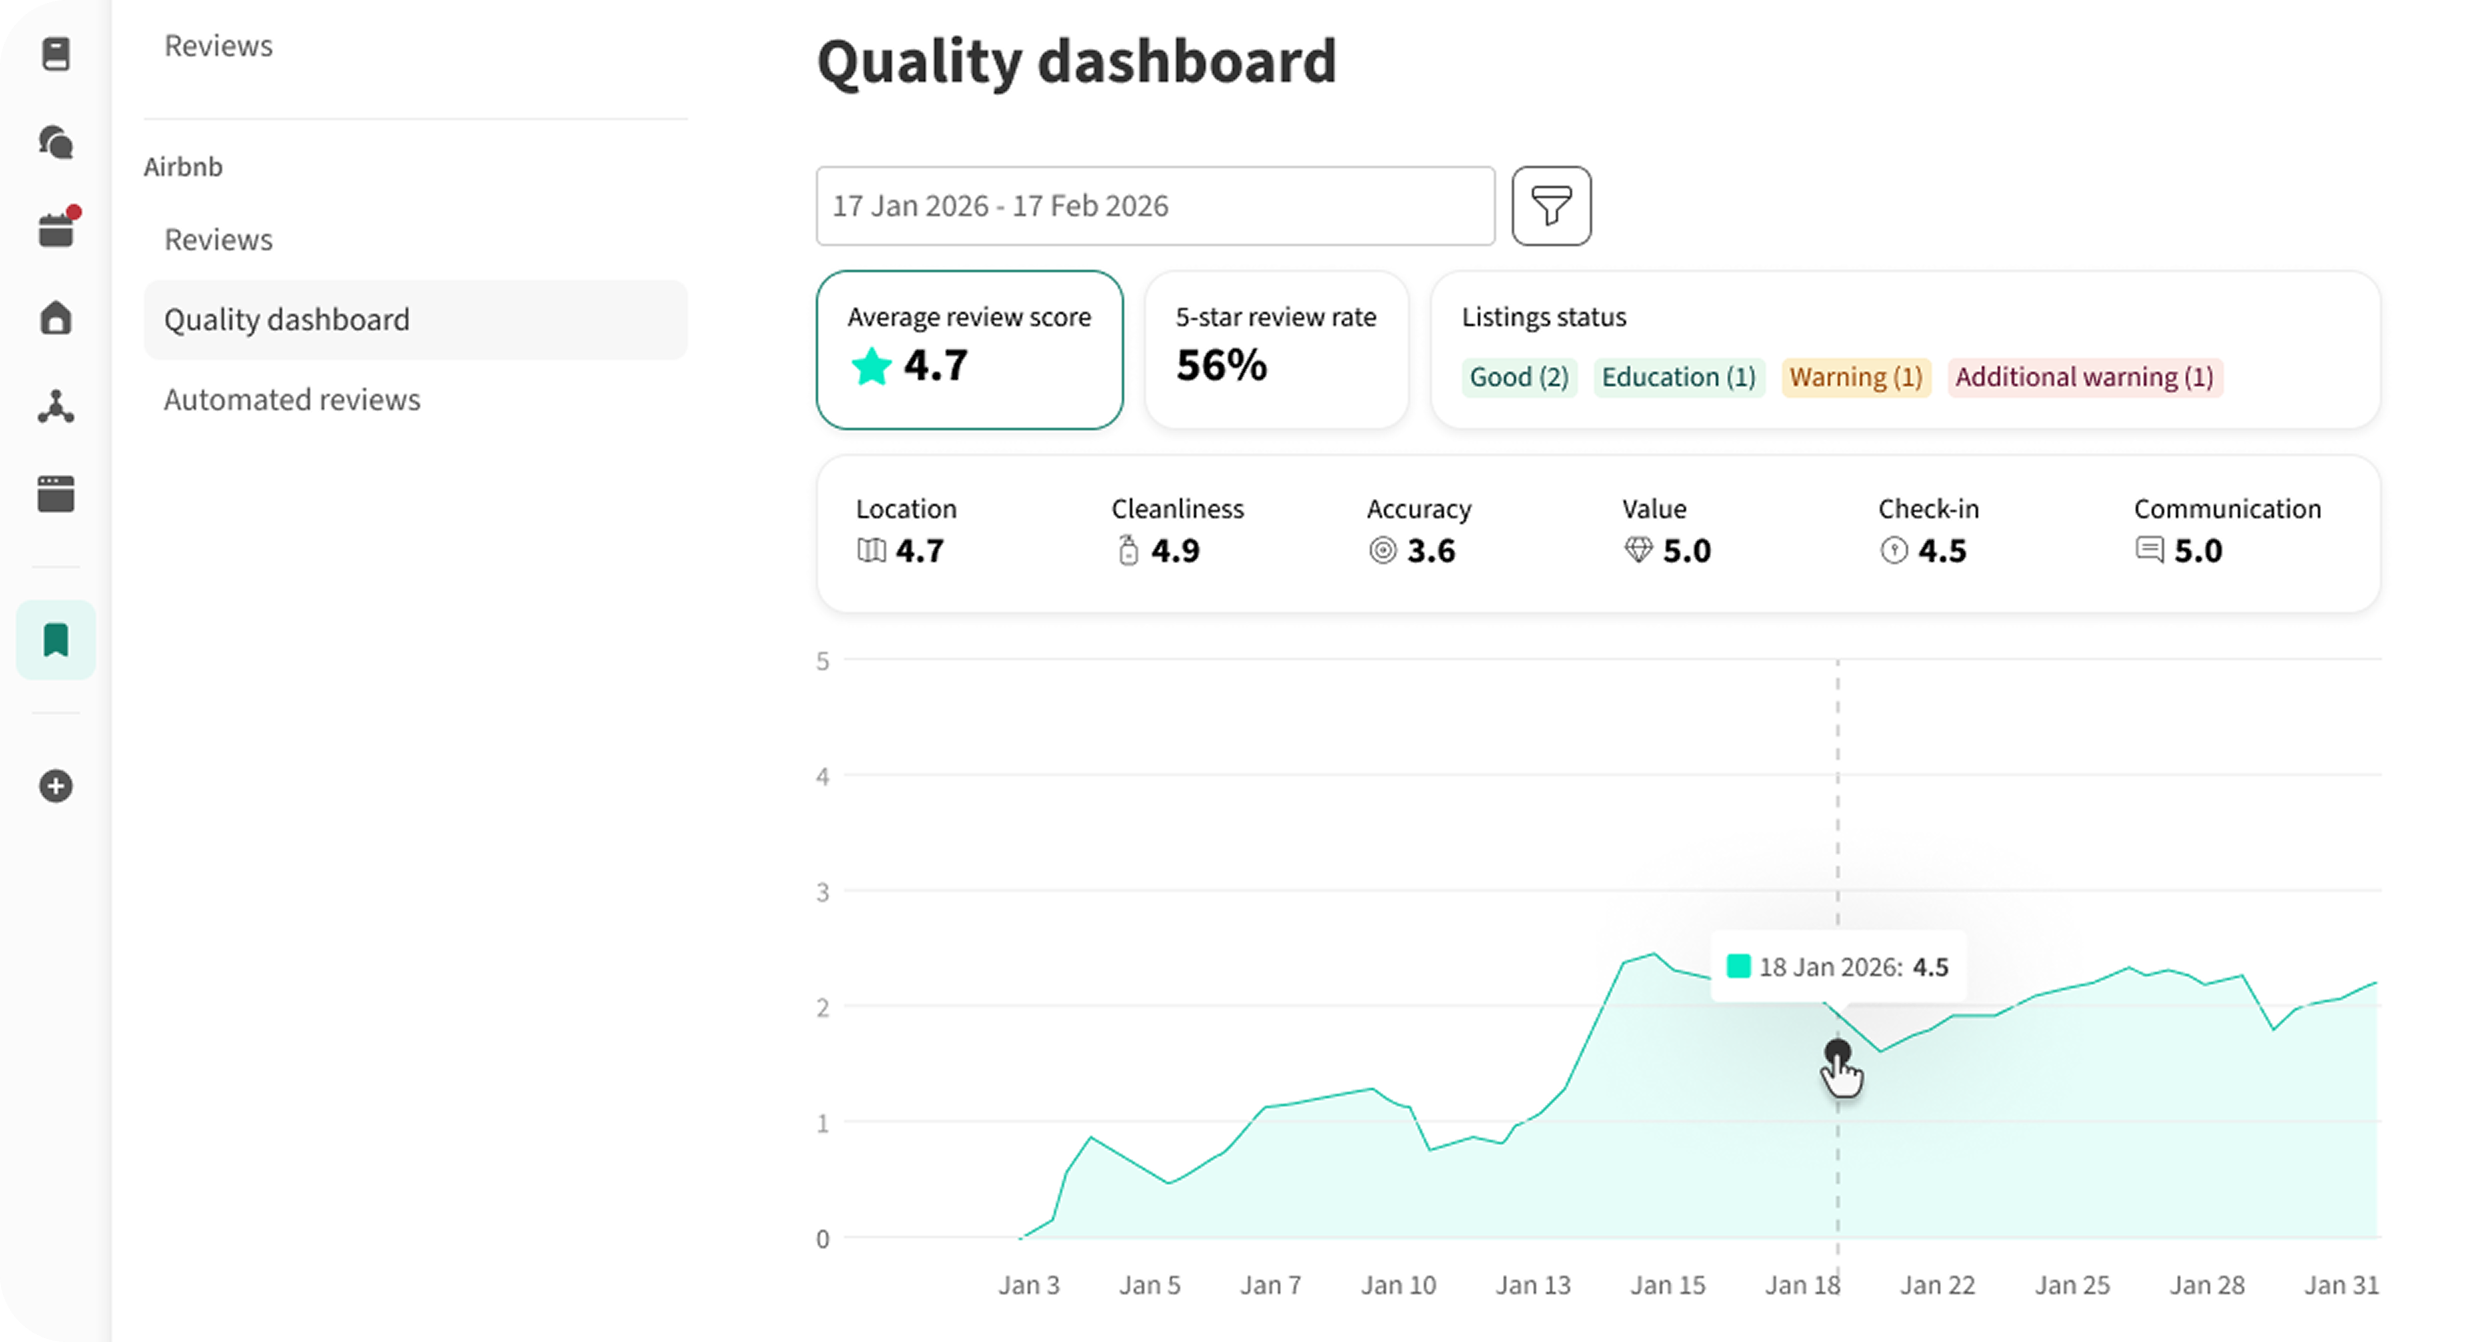Click Additional warning (1) status tag
The width and height of the screenshot is (2478, 1342).
(x=2084, y=377)
